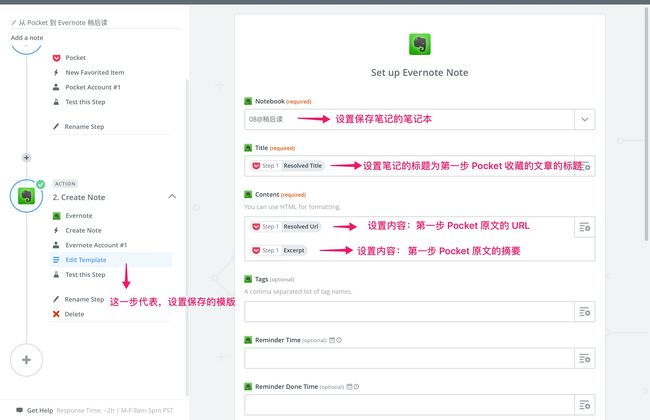Click the Get Help chat icon
650x420 pixels.
pyautogui.click(x=19, y=410)
